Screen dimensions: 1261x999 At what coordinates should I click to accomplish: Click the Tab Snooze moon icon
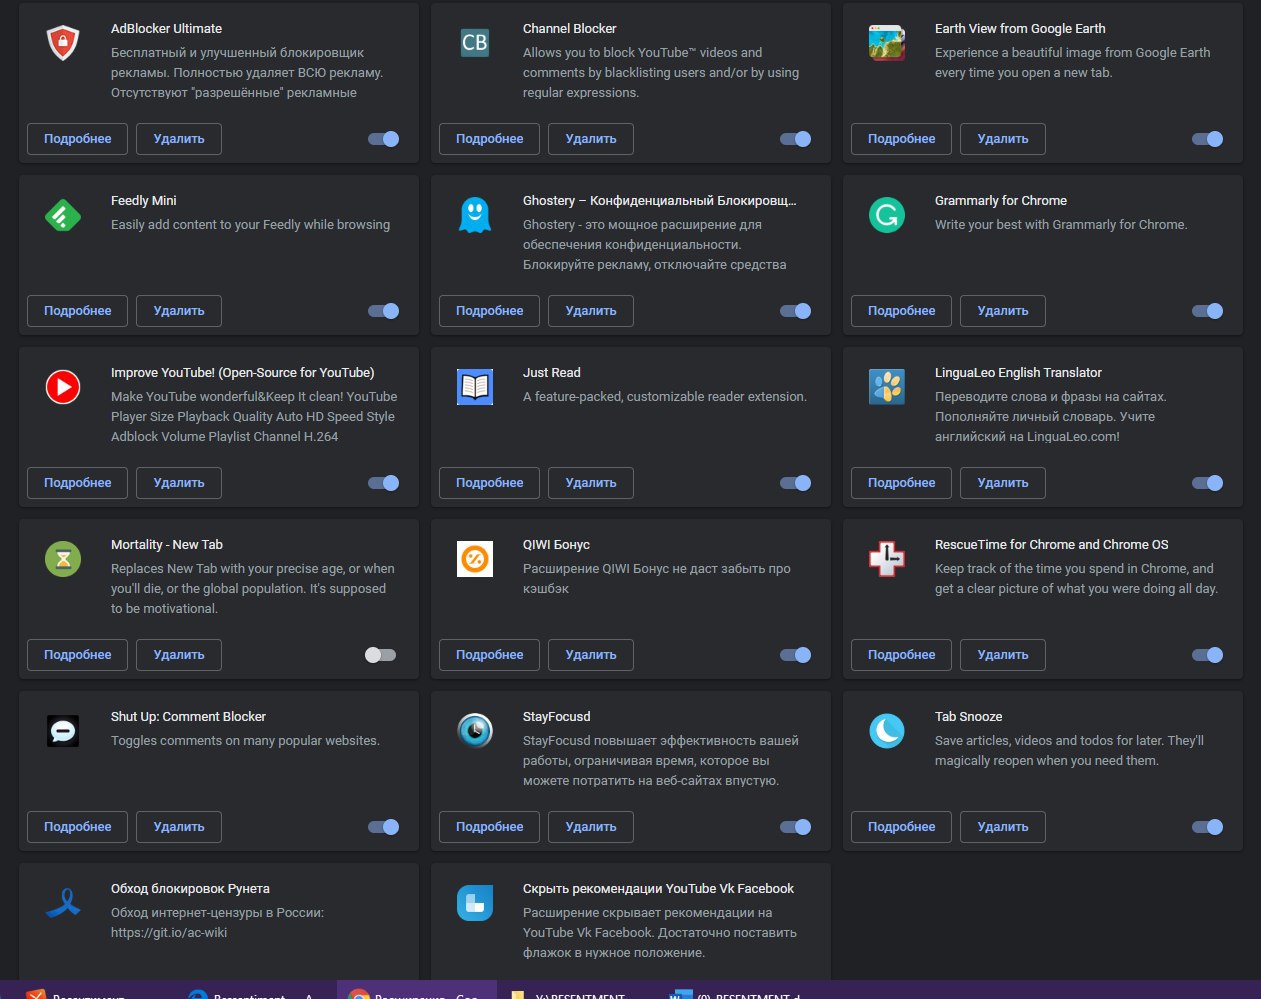pos(887,731)
